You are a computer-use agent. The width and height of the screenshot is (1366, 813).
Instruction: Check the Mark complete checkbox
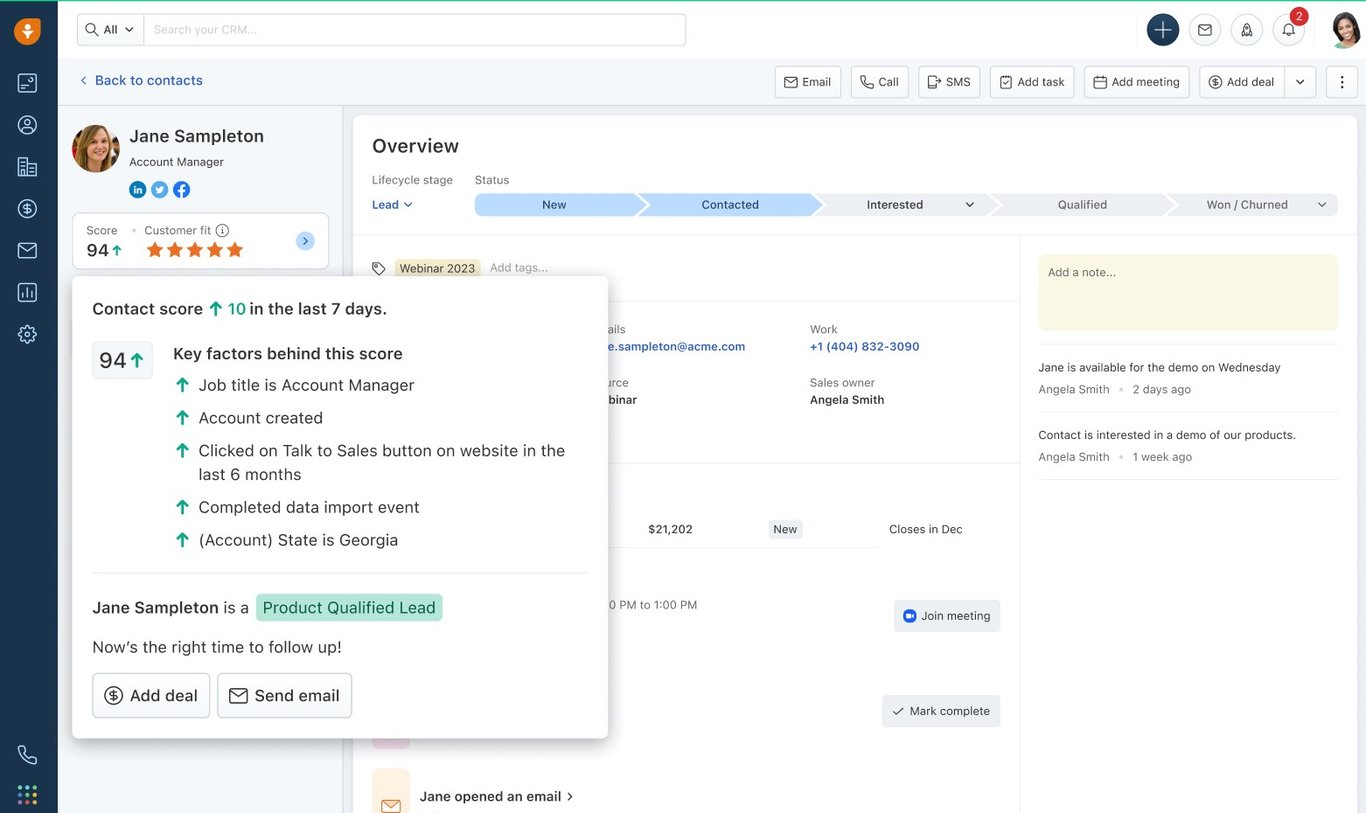coord(897,710)
